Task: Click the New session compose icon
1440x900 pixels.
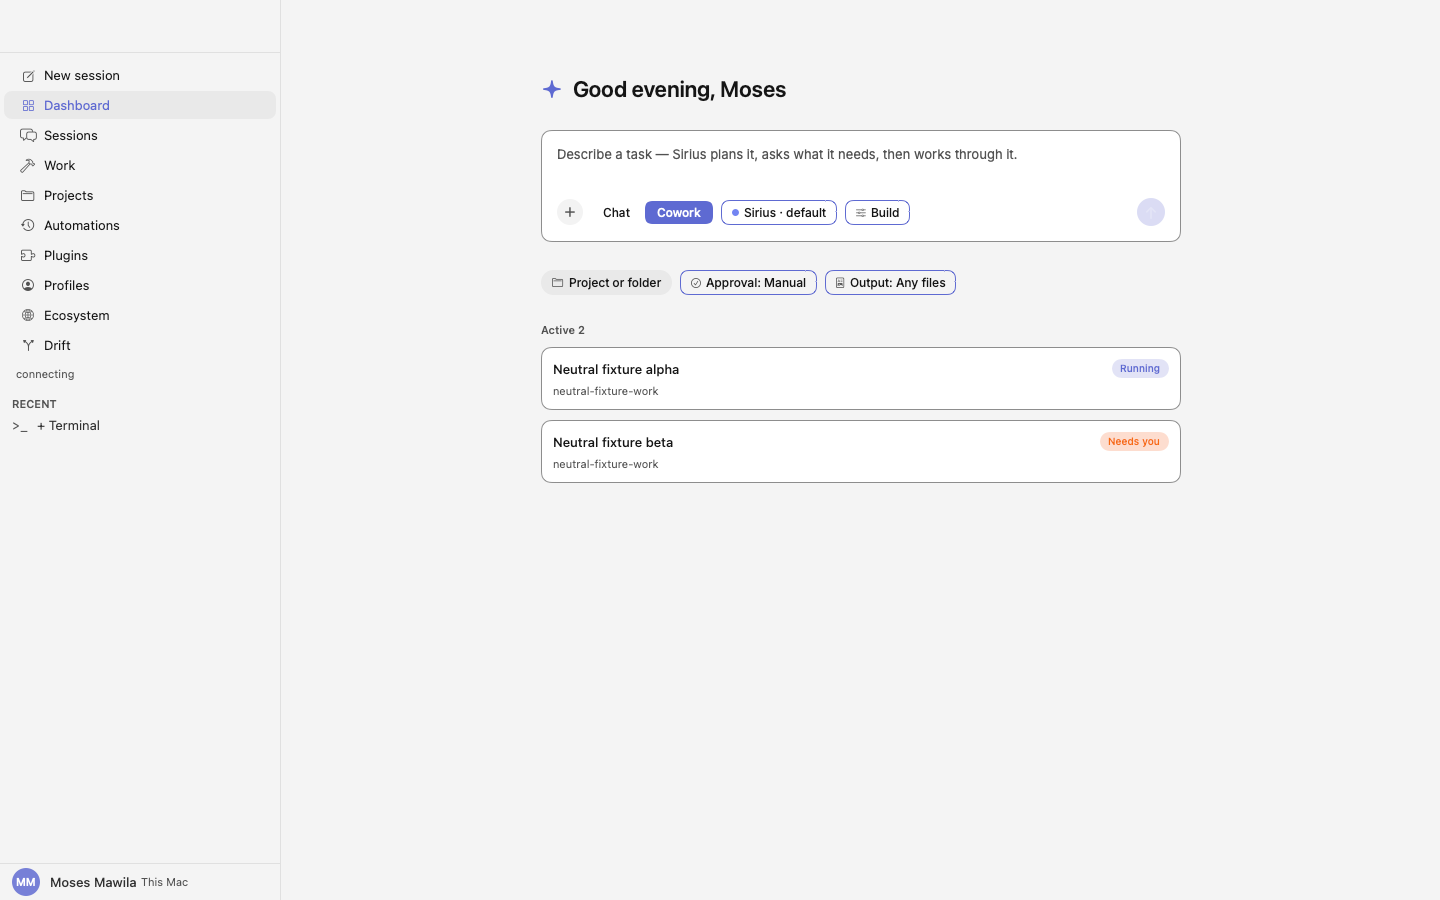Action: tap(28, 76)
